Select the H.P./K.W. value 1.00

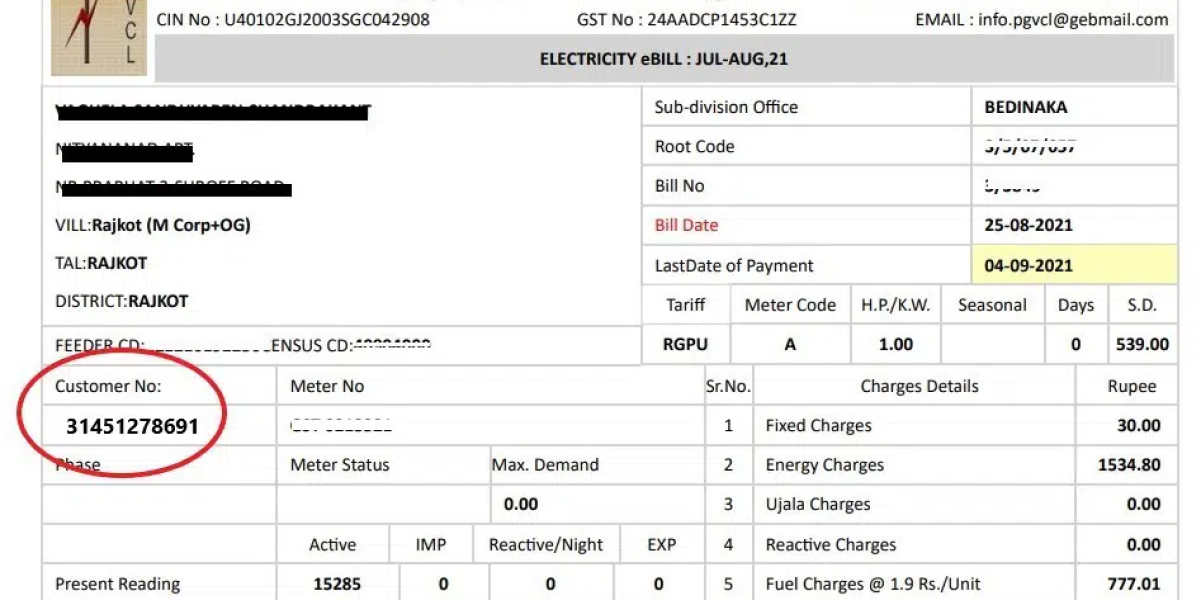[895, 344]
